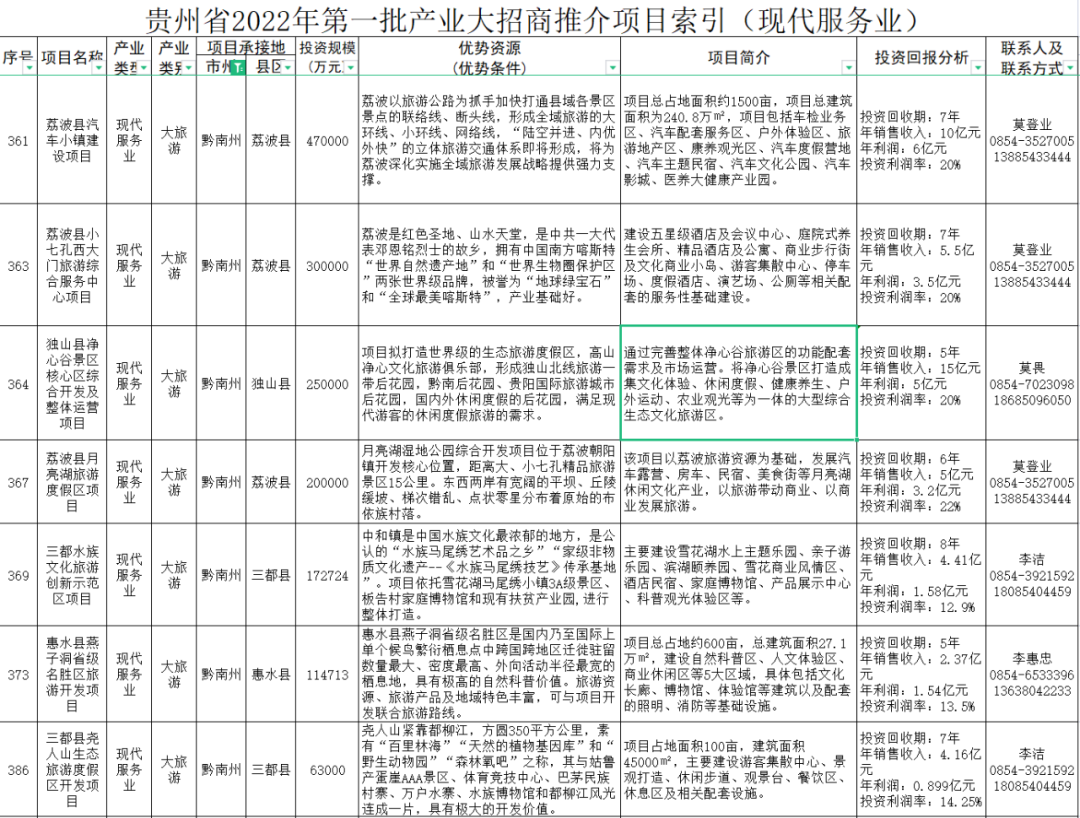
Task: Select the cell with investment 470000
Action: pyautogui.click(x=327, y=141)
